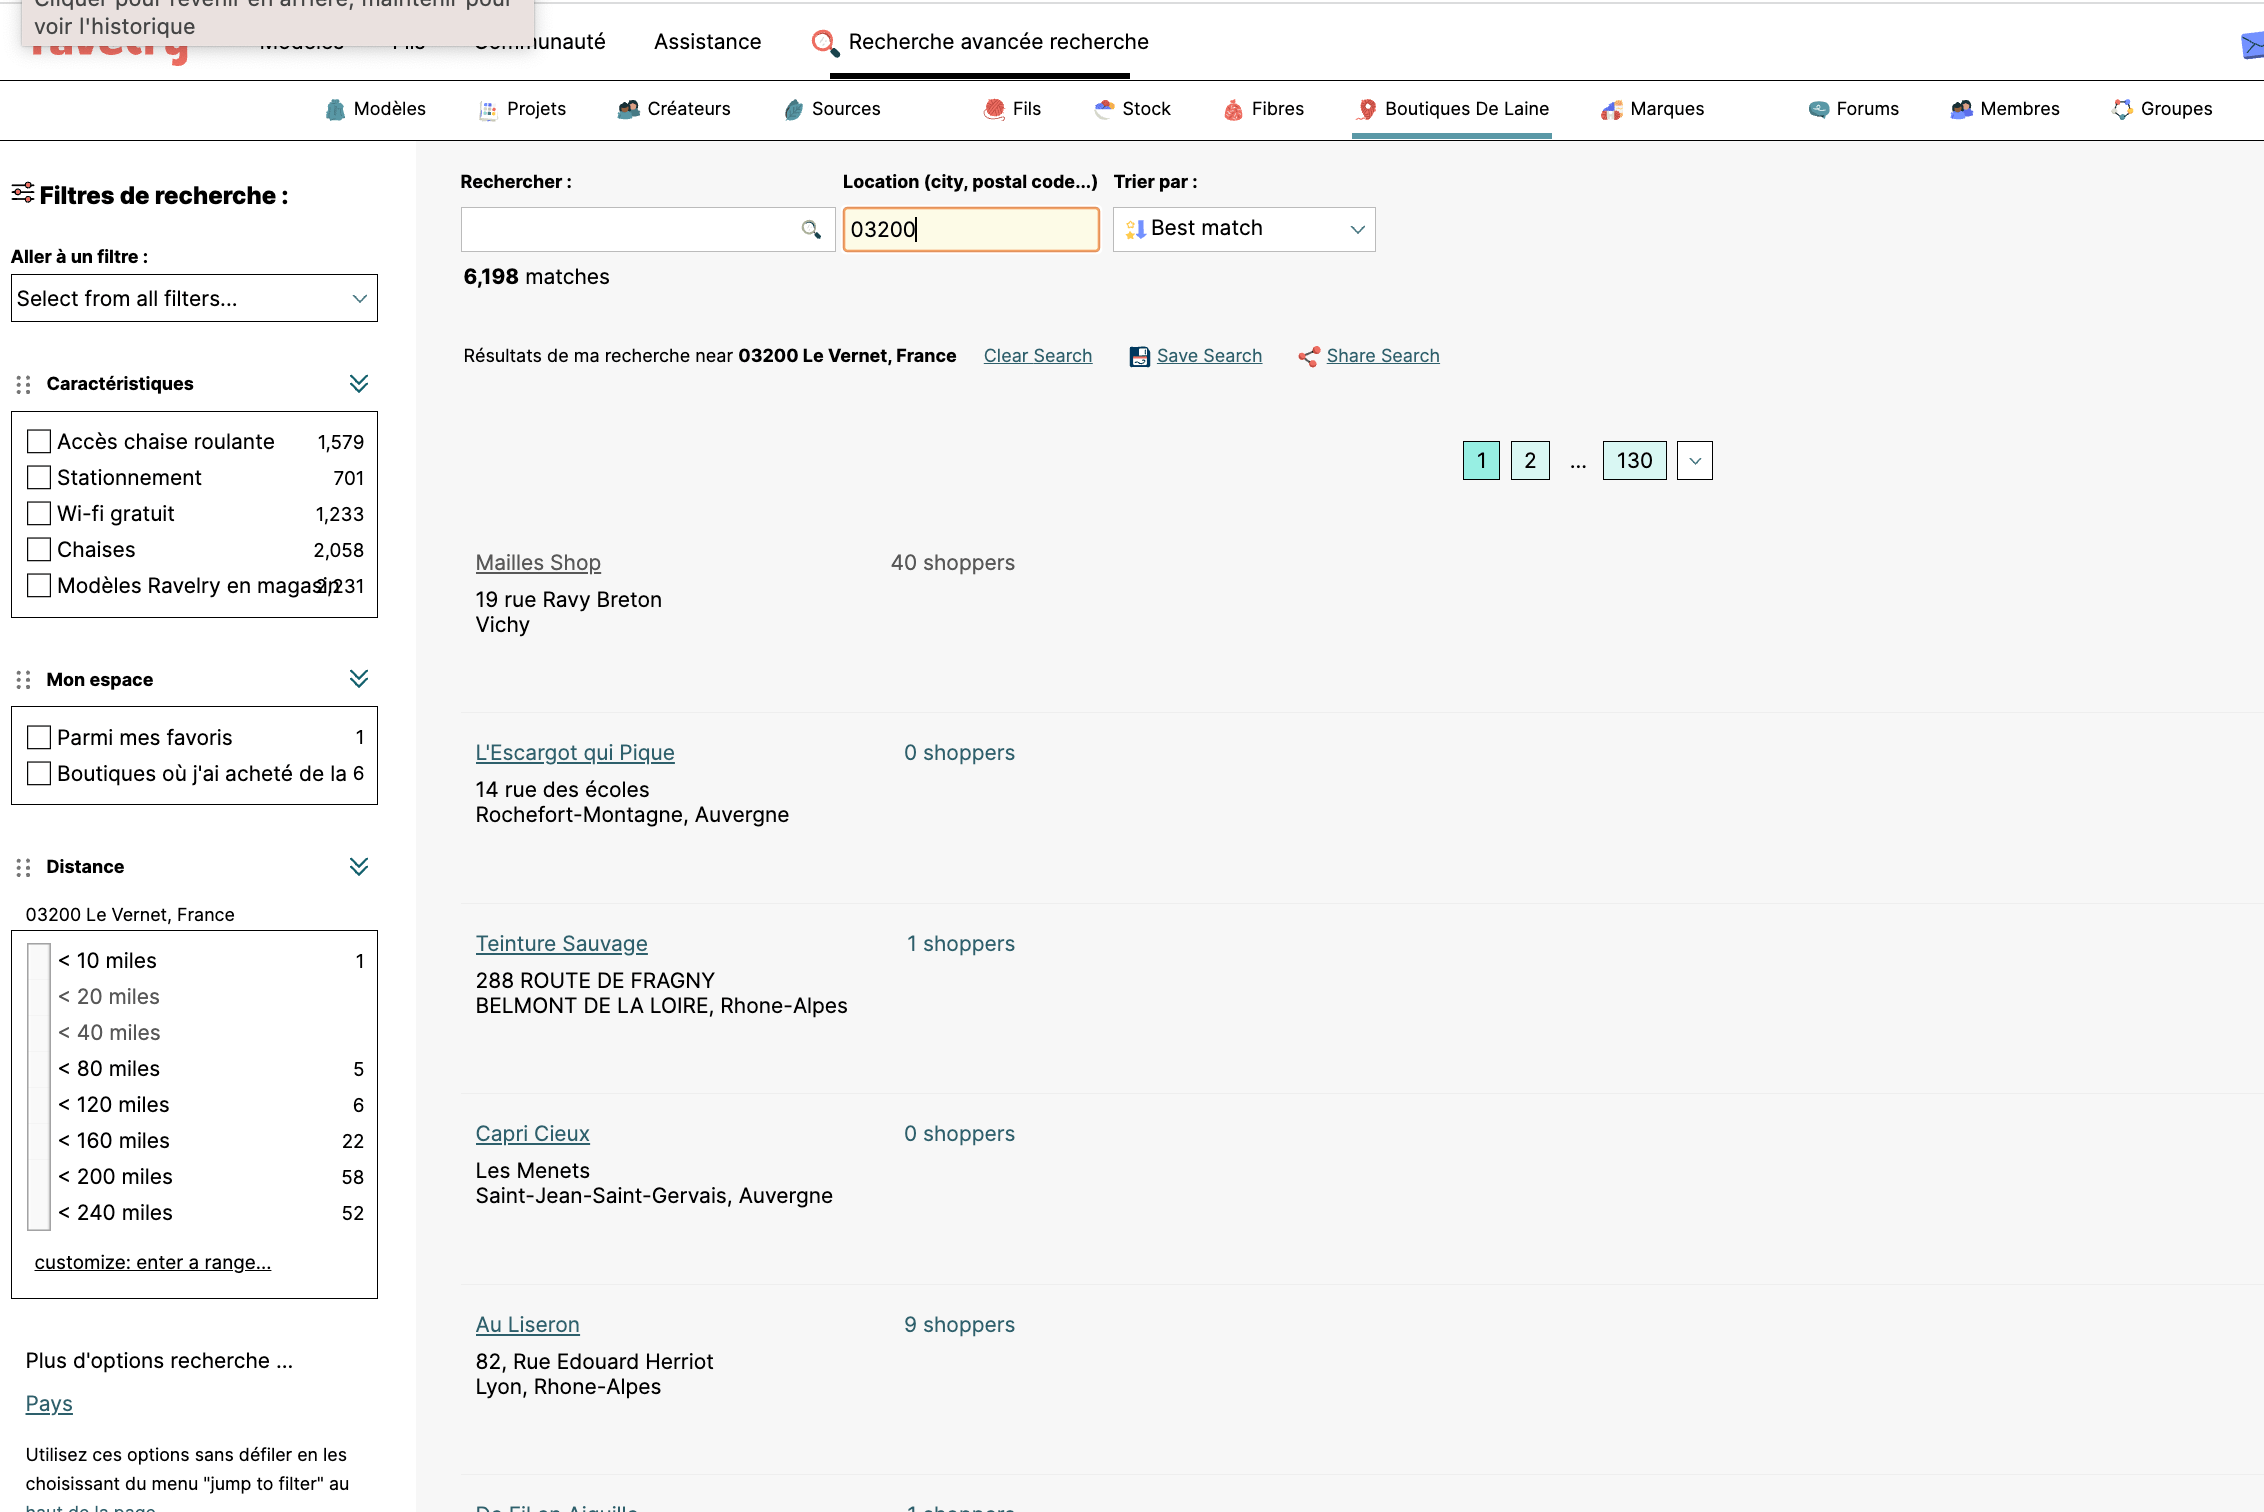
Task: Open the Best match sort dropdown
Action: click(x=1243, y=229)
